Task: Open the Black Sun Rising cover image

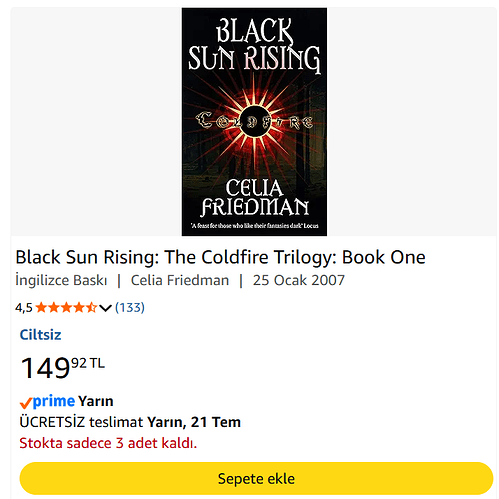Action: 254,122
